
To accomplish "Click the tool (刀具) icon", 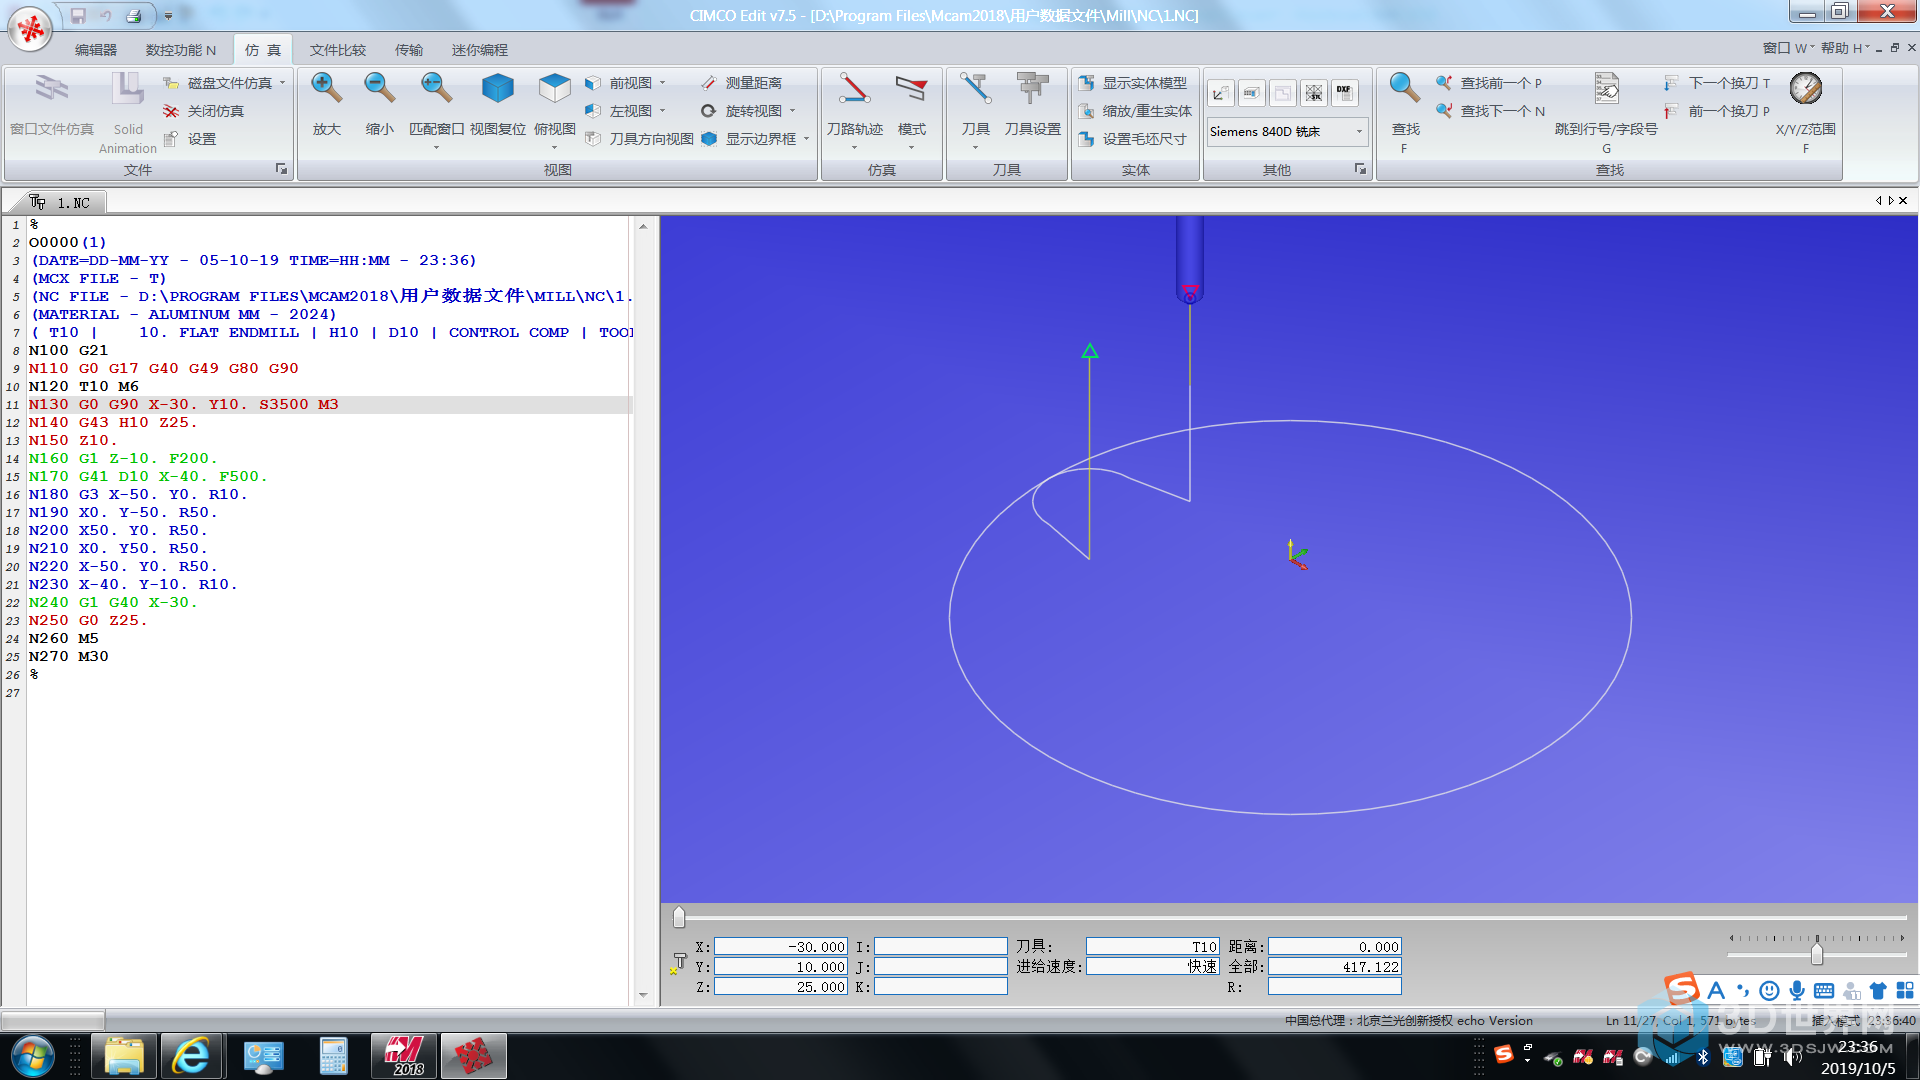I will click(x=975, y=89).
